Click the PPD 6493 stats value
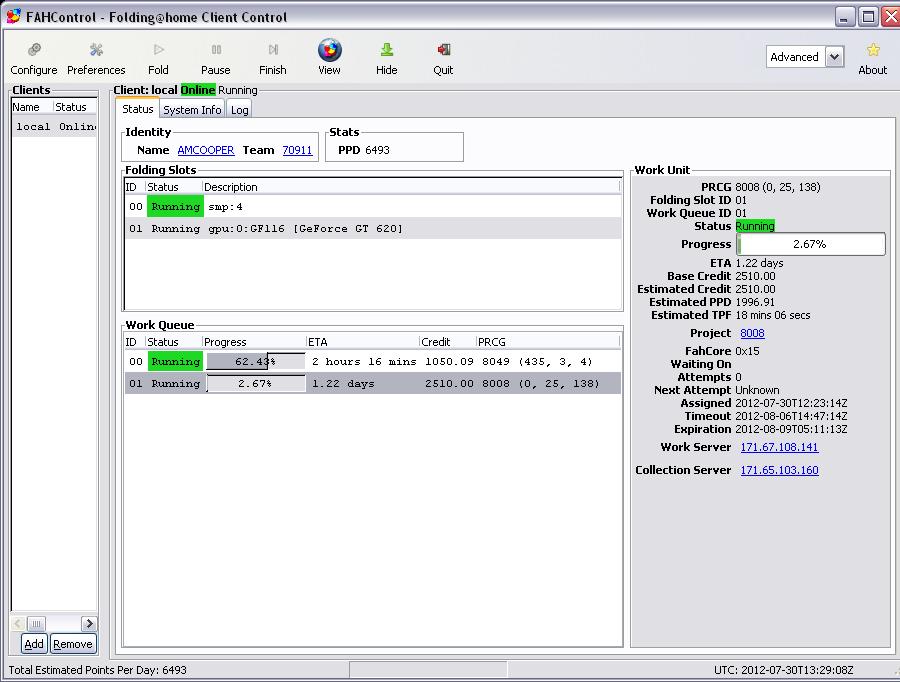900x682 pixels. 377,150
